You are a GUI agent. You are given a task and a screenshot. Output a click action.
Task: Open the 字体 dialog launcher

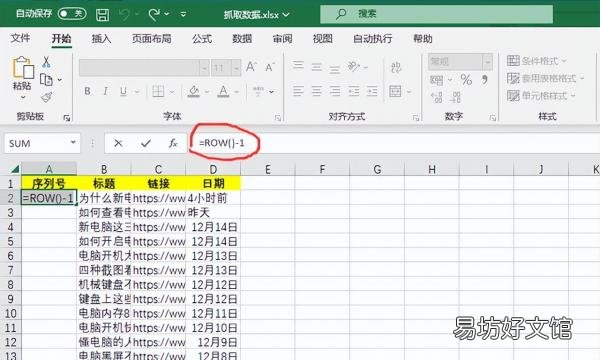278,118
